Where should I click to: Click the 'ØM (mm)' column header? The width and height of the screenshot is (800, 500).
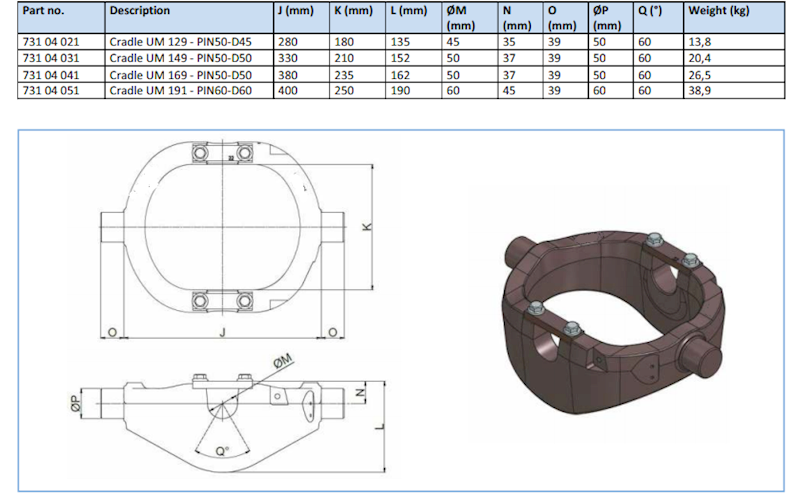coord(470,18)
